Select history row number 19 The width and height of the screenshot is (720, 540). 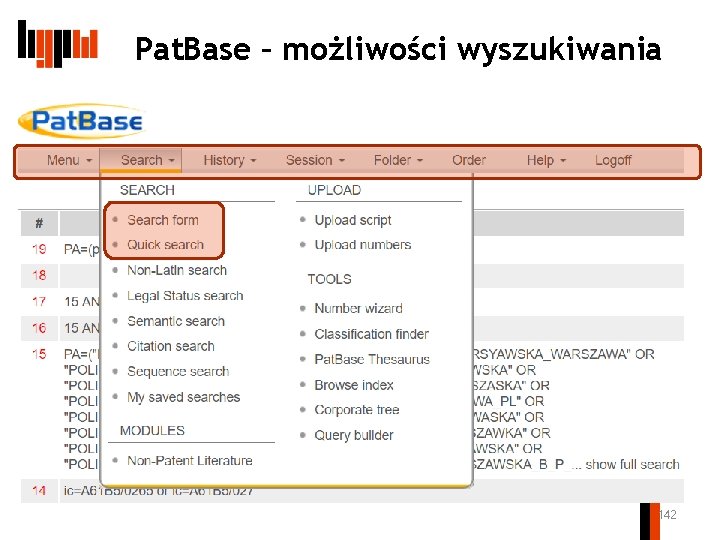pyautogui.click(x=39, y=249)
